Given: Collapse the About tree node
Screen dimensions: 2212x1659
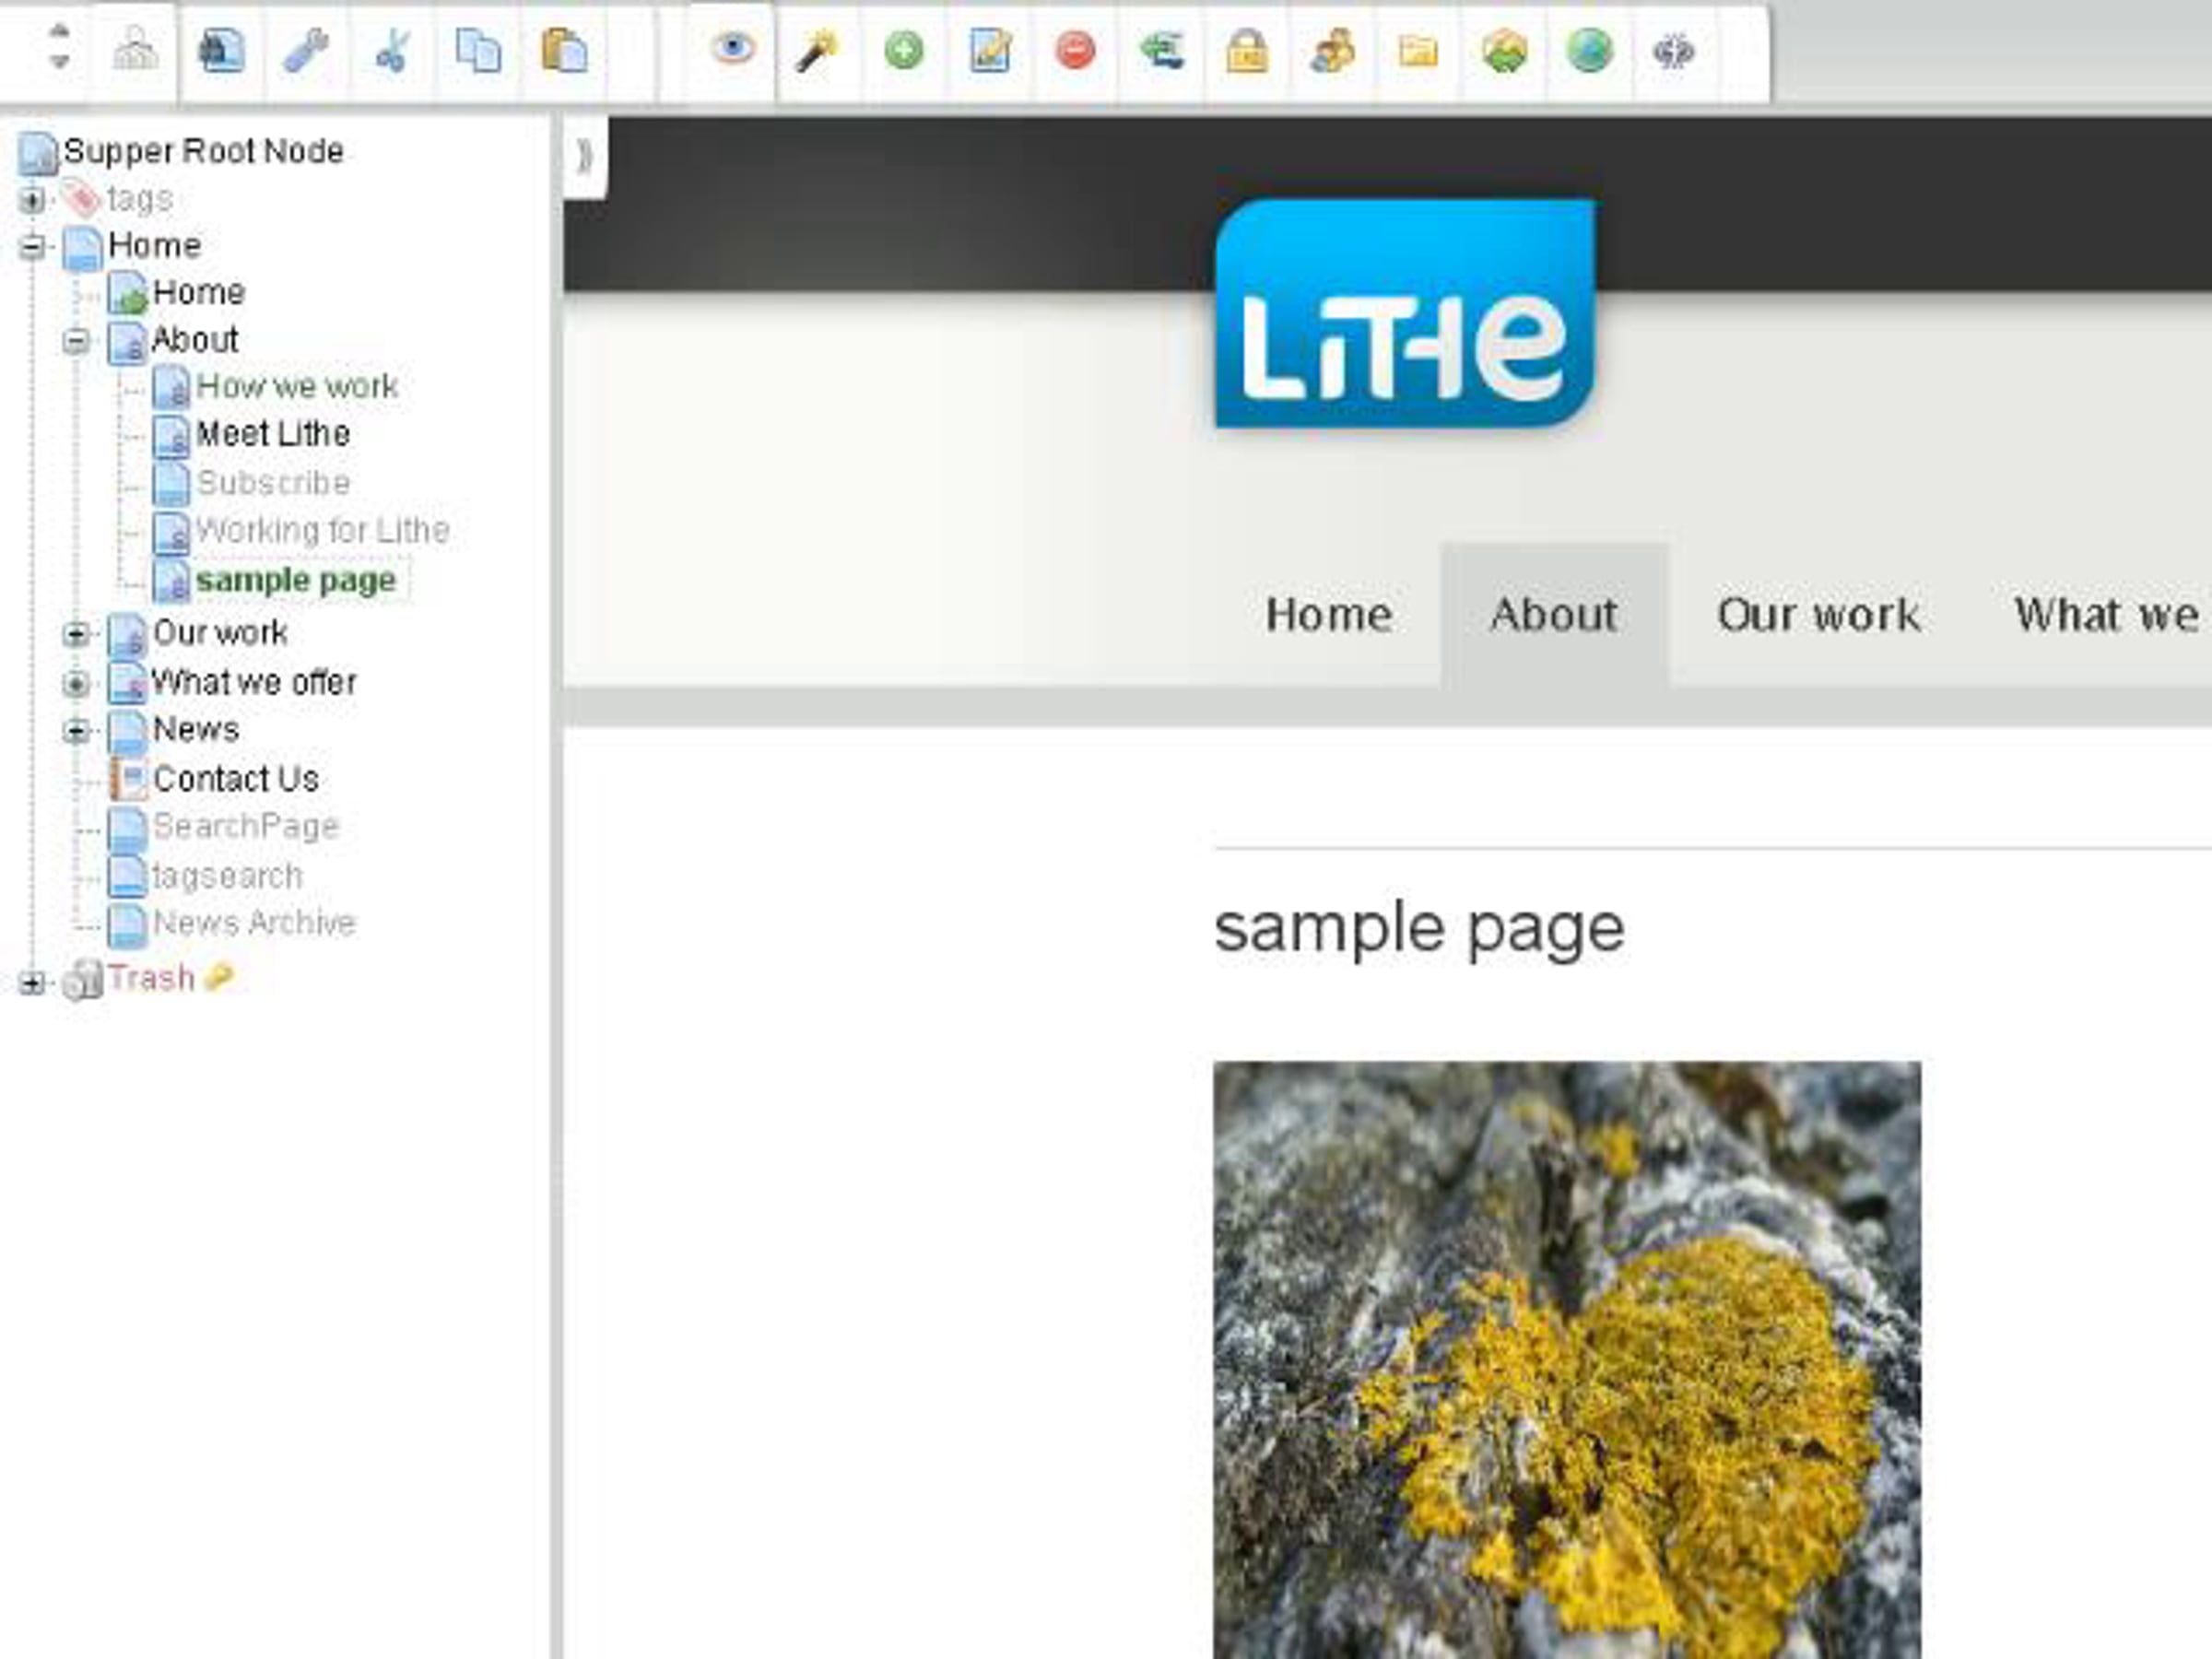Looking at the screenshot, I should coord(75,342).
